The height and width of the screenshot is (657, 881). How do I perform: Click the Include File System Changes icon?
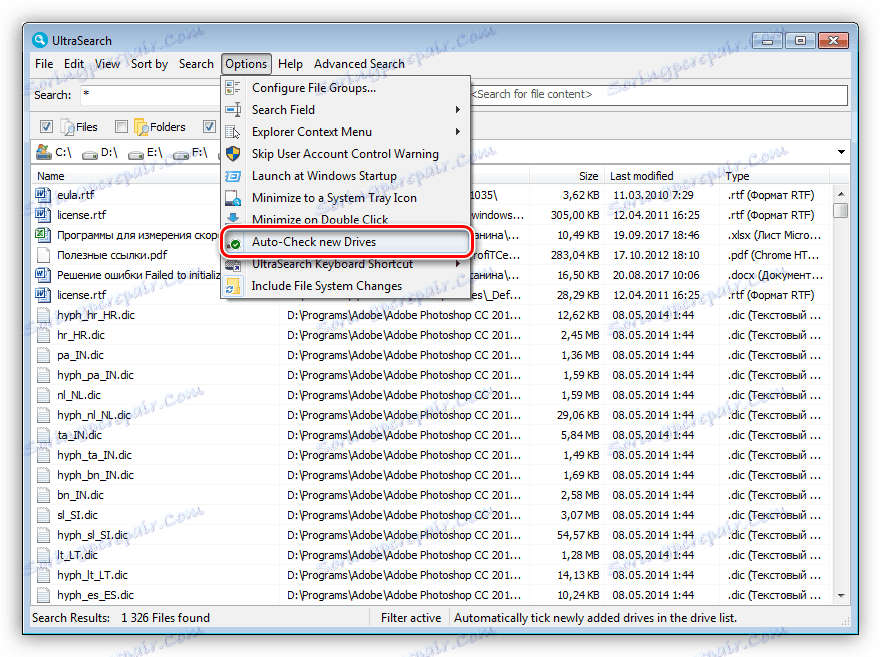tap(233, 286)
